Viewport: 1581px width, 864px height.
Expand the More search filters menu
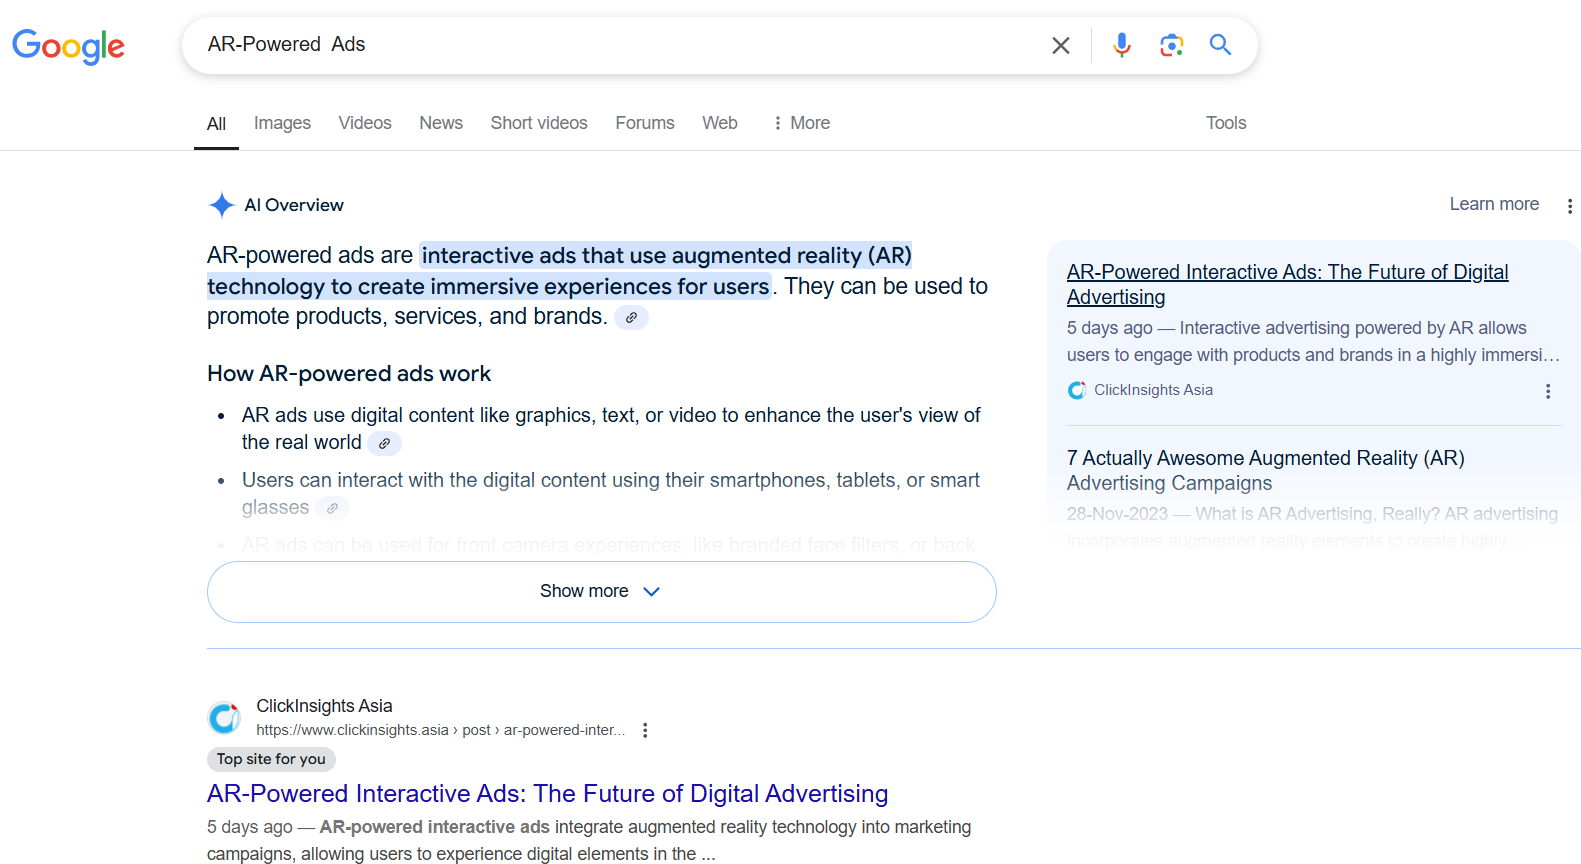(x=801, y=123)
